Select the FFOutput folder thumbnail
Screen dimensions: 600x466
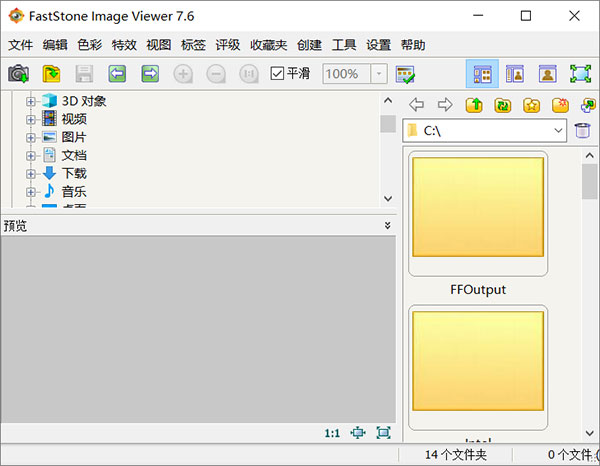point(478,213)
